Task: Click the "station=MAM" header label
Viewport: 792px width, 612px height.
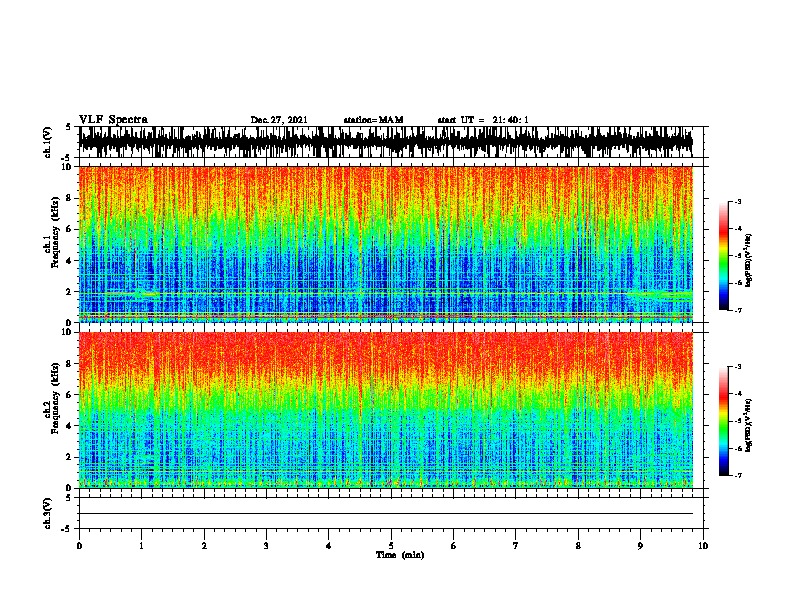Action: [373, 120]
